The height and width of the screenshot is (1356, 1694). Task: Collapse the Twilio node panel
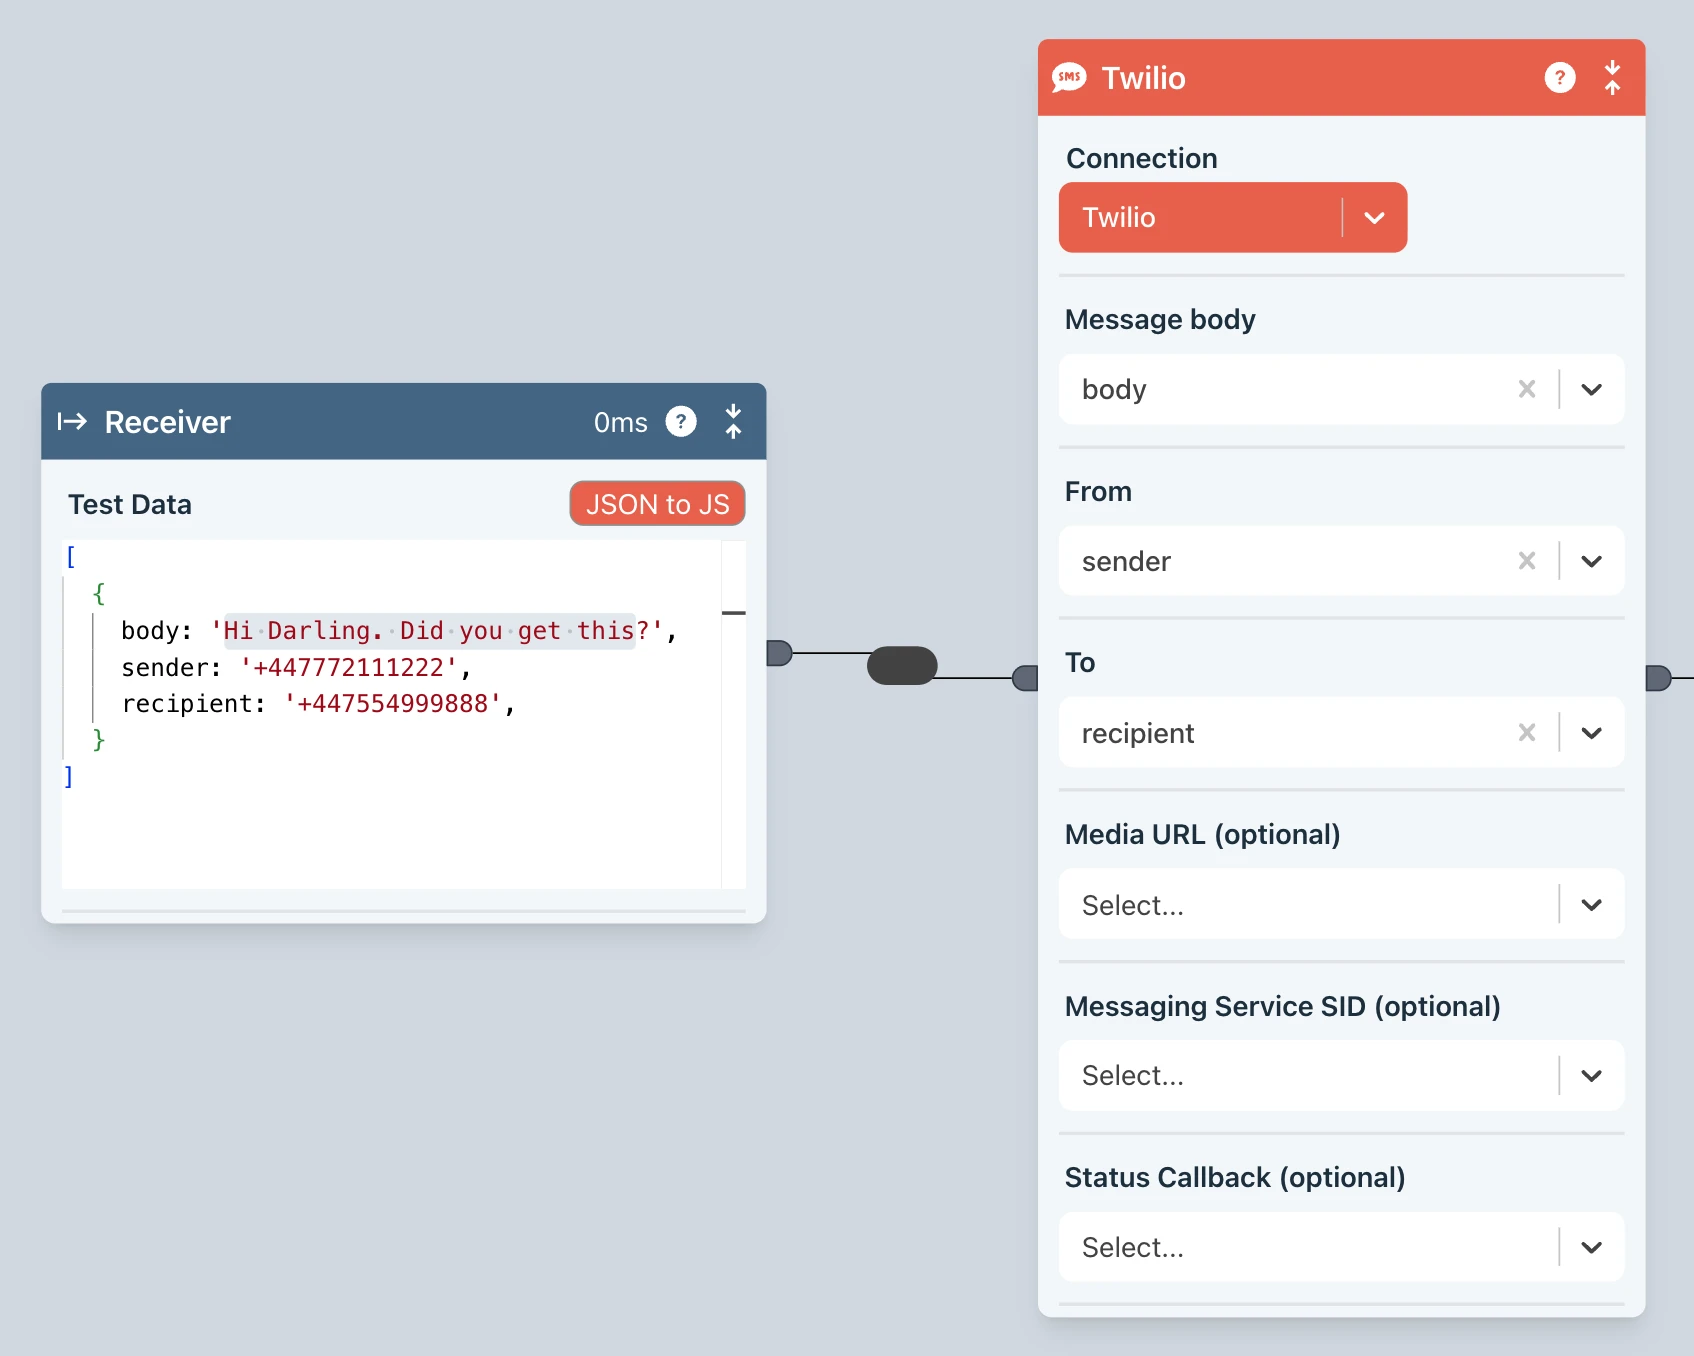[1612, 78]
